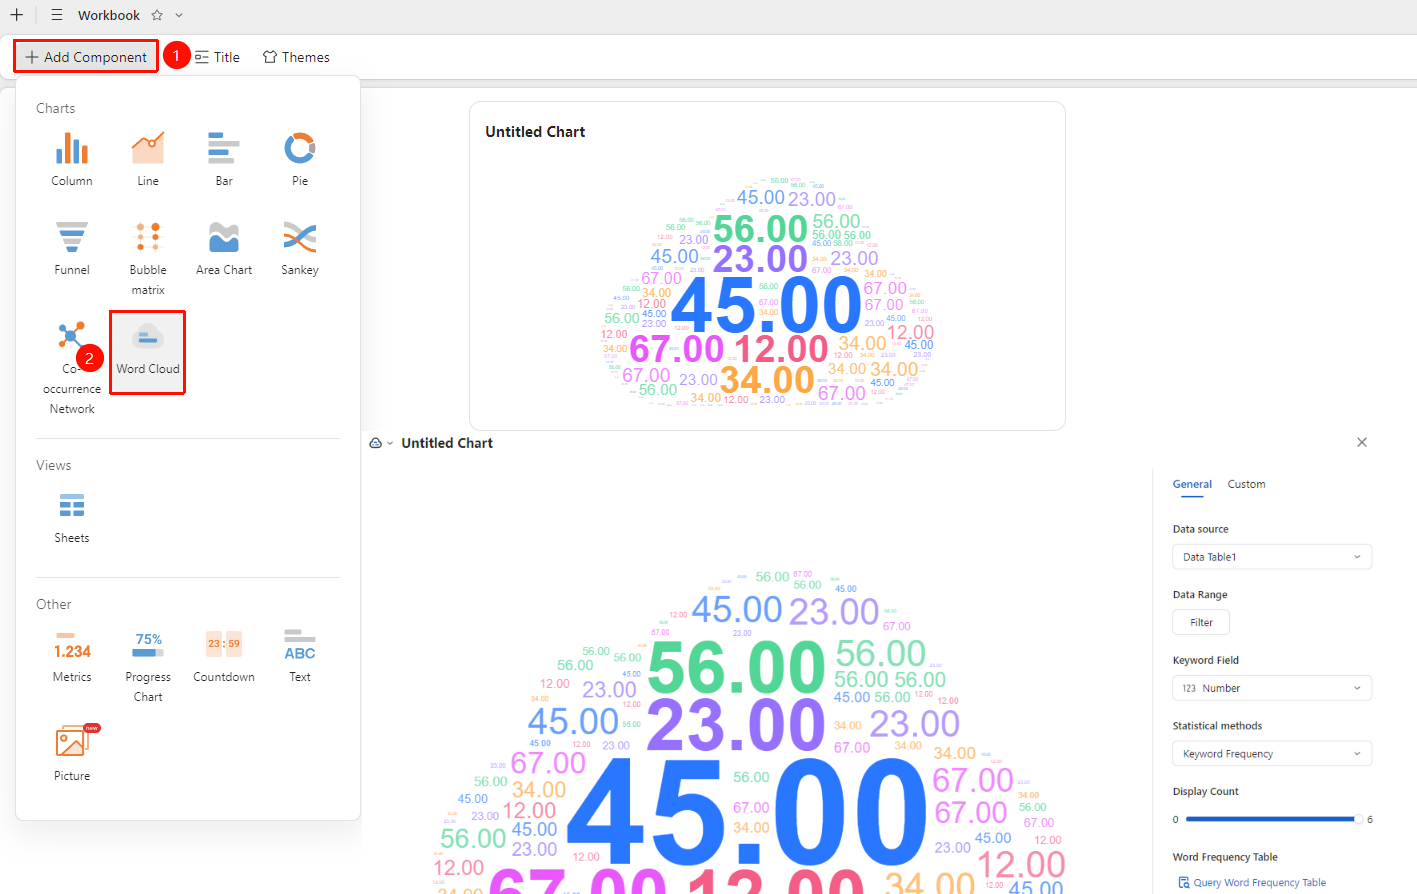Click the Filter button under Data Range
Screen dimensions: 1417x894
click(x=1201, y=622)
